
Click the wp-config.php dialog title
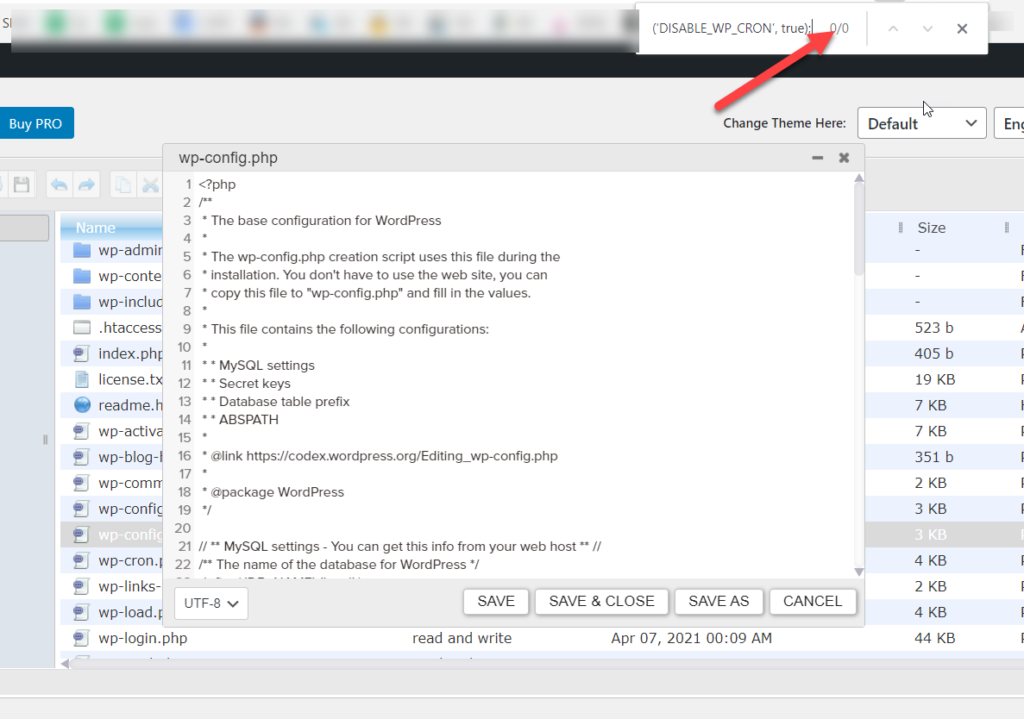[228, 158]
